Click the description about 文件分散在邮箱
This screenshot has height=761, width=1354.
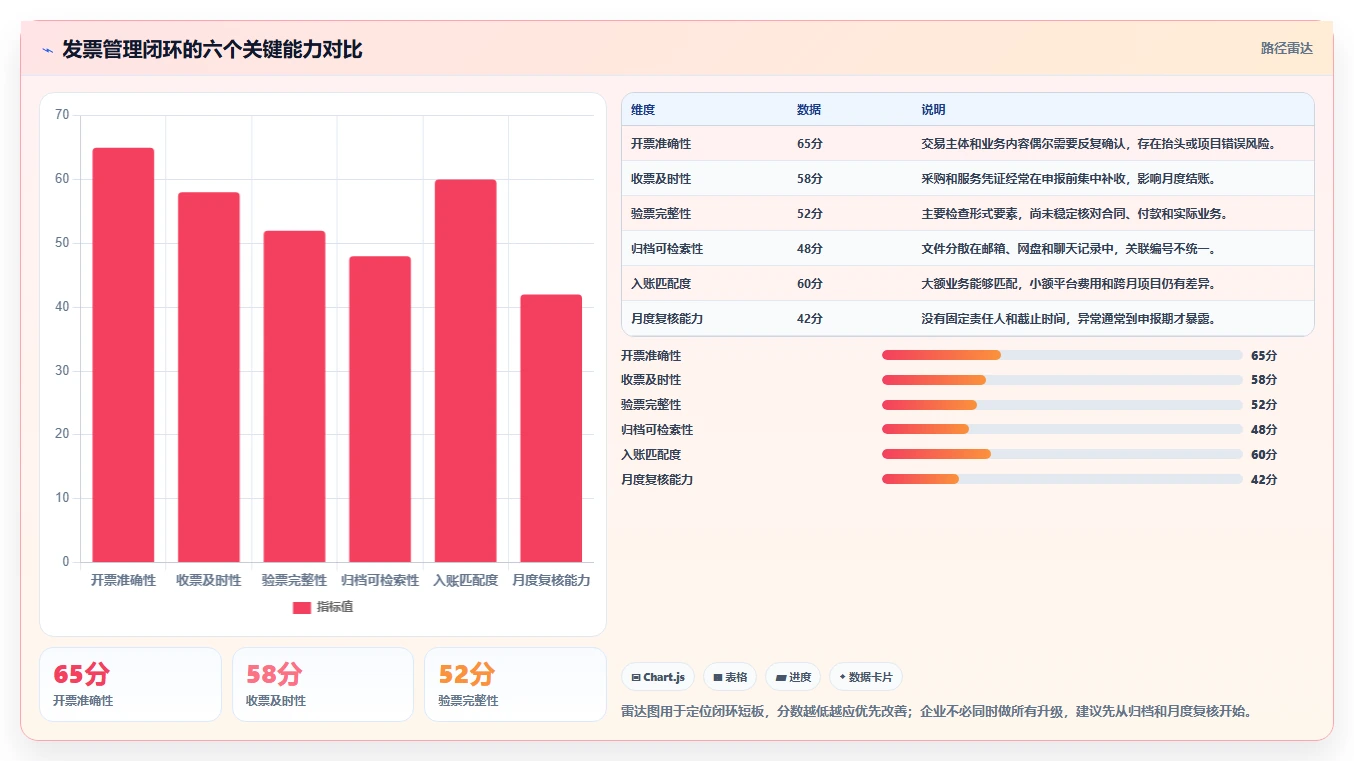pyautogui.click(x=1068, y=249)
